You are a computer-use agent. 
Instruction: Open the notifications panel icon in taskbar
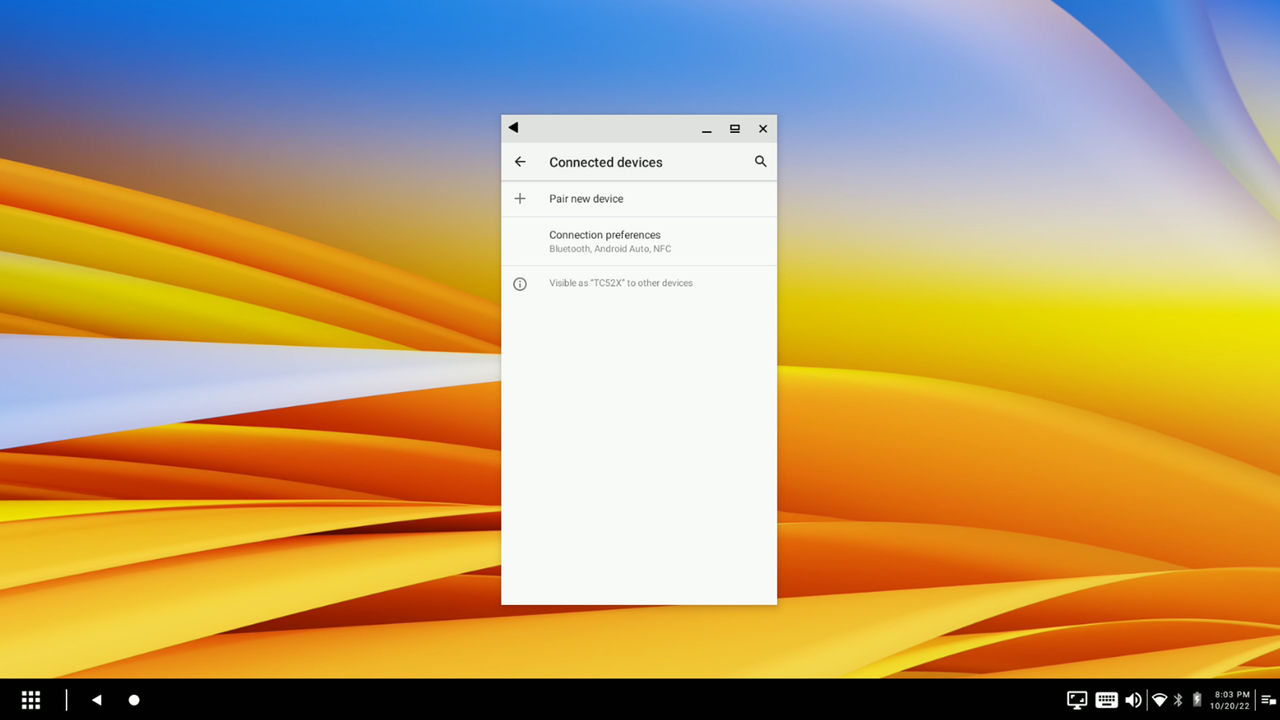(x=1268, y=700)
